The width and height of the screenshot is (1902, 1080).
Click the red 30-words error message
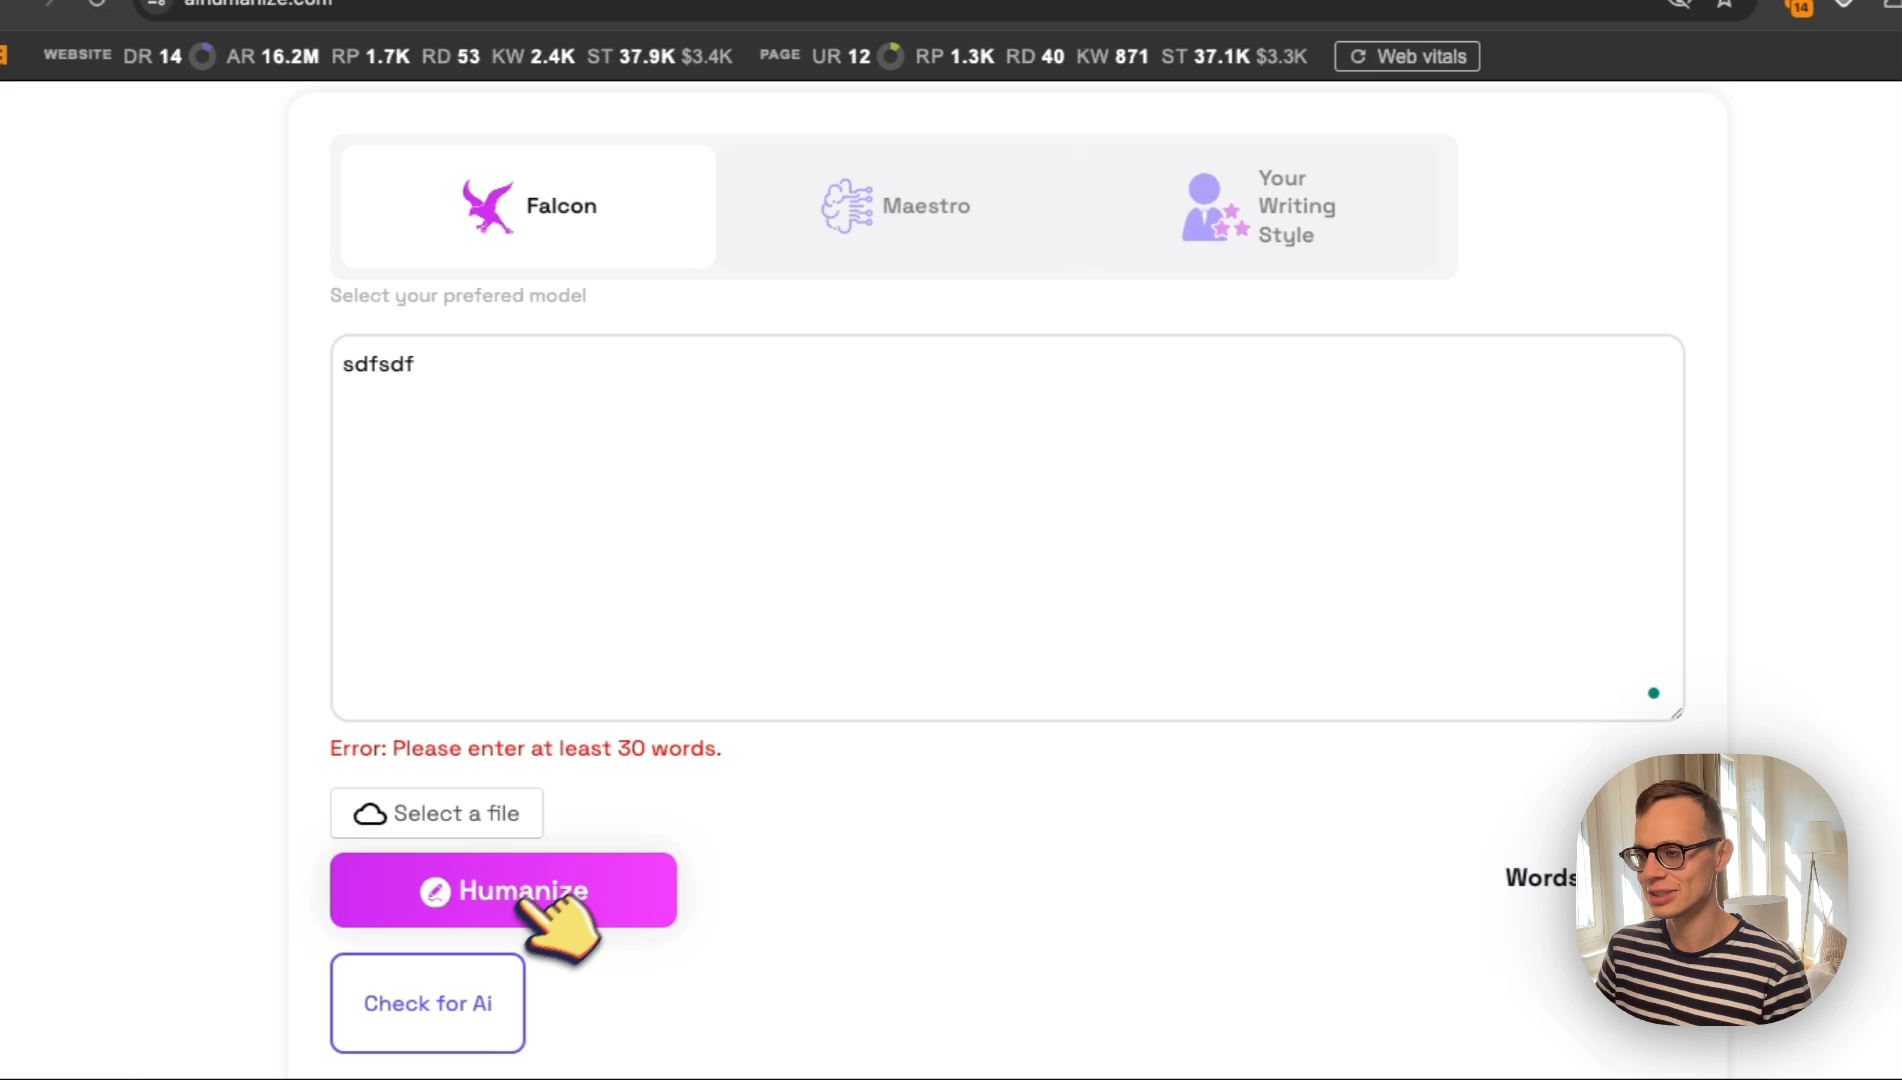[x=526, y=748]
